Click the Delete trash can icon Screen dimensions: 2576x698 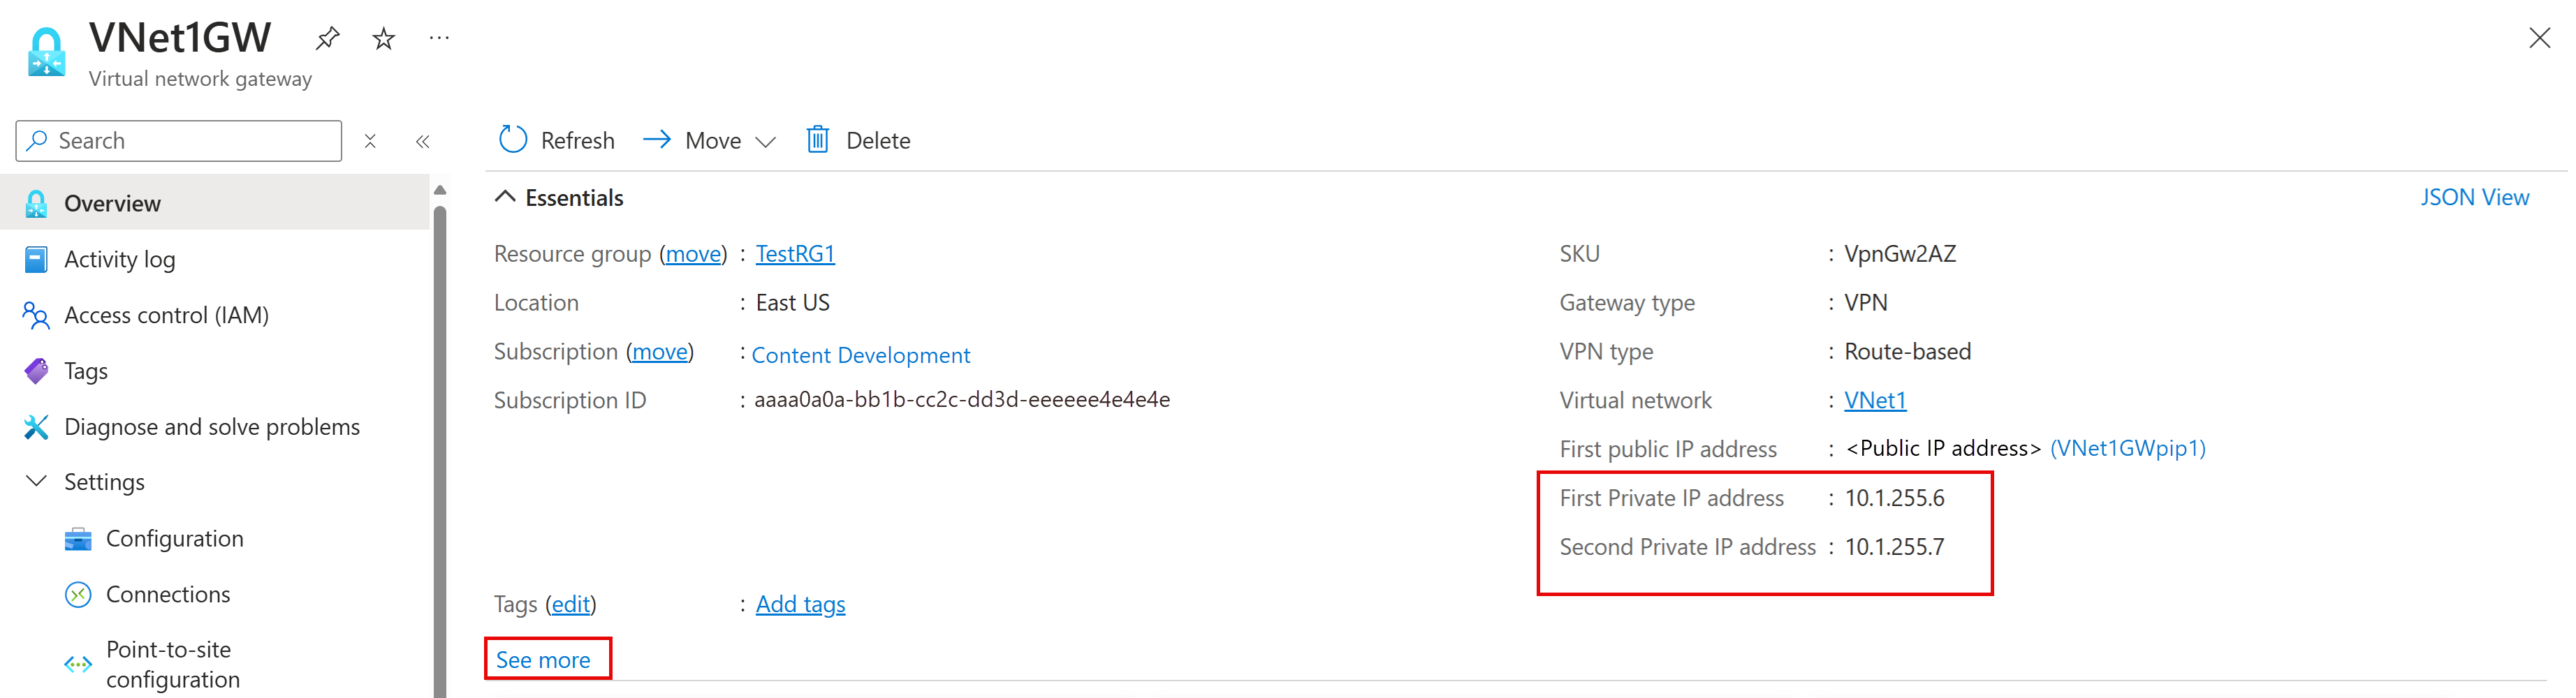coord(817,139)
